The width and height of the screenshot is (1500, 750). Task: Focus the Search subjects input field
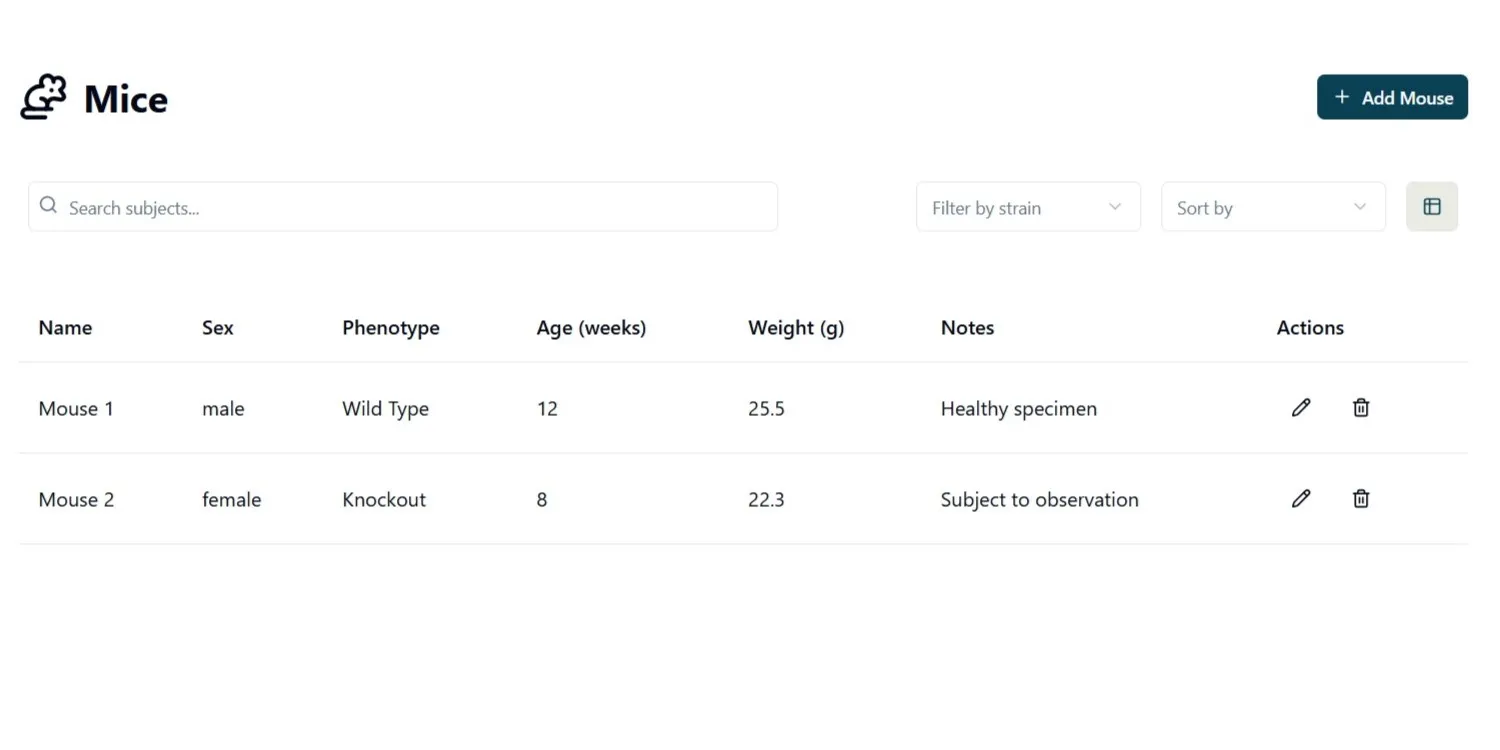pos(410,208)
